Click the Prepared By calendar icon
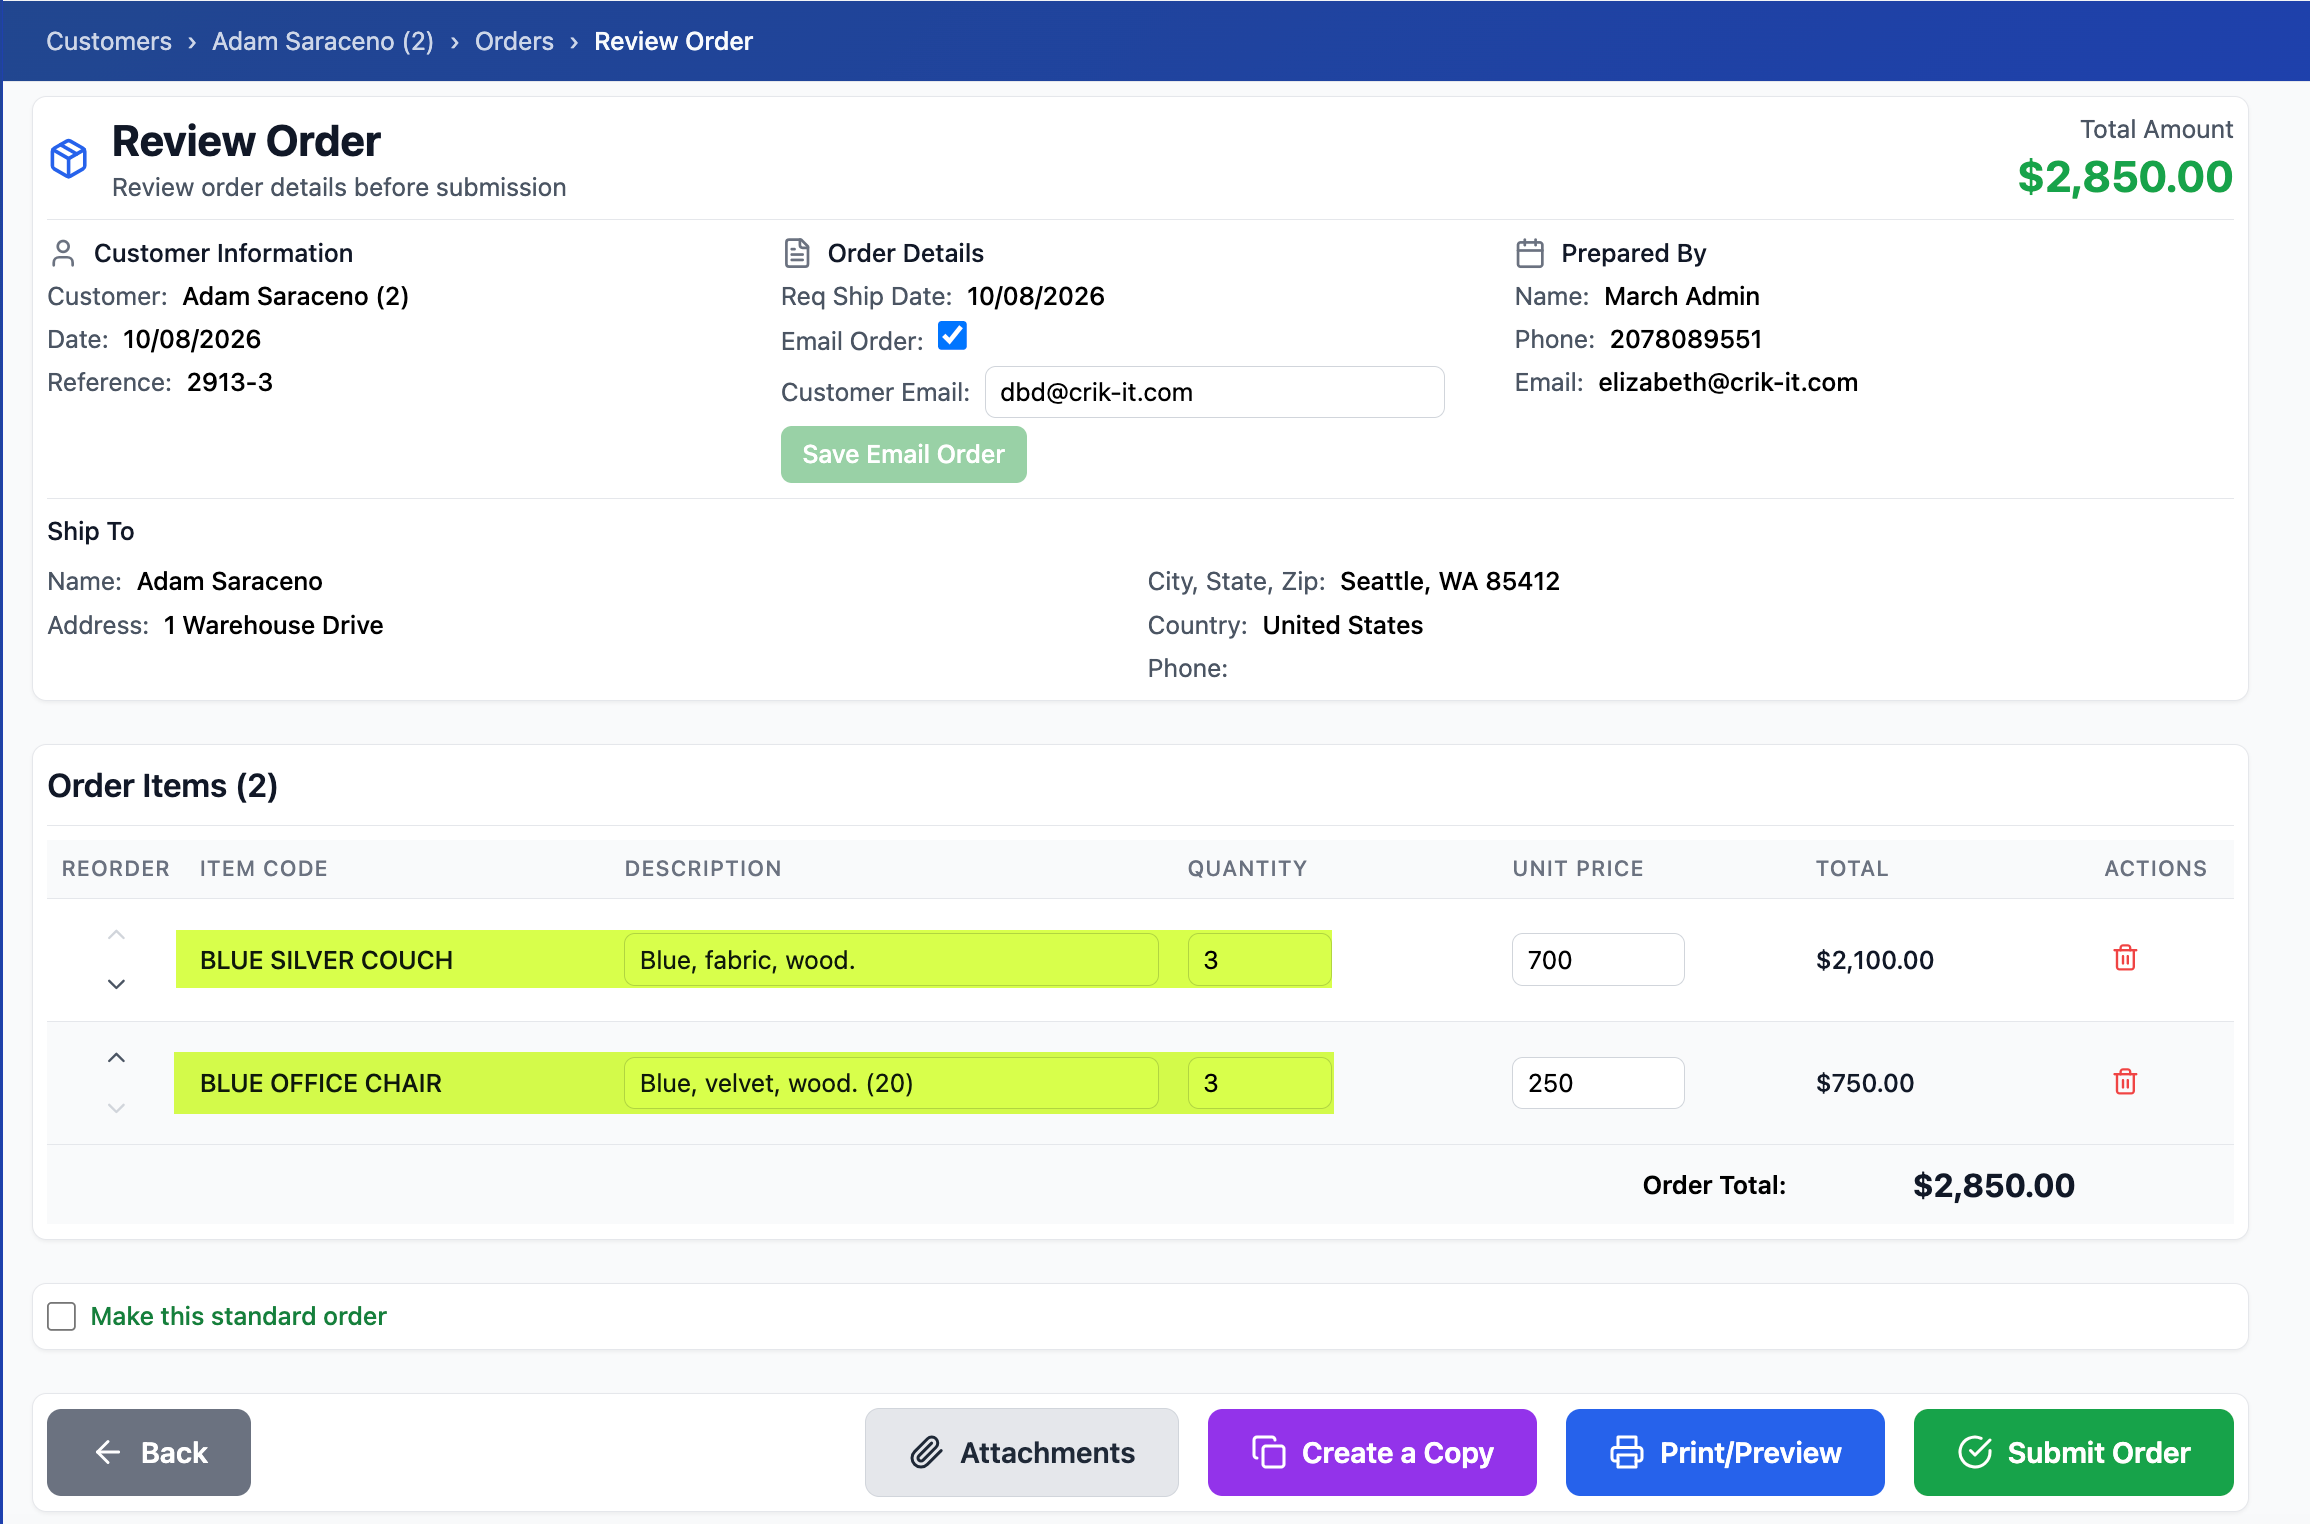 [x=1530, y=253]
